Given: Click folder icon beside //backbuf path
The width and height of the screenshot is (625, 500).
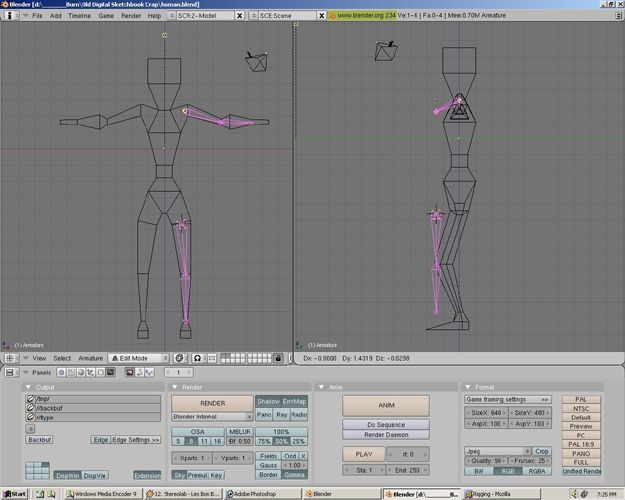Looking at the screenshot, I should pos(30,408).
